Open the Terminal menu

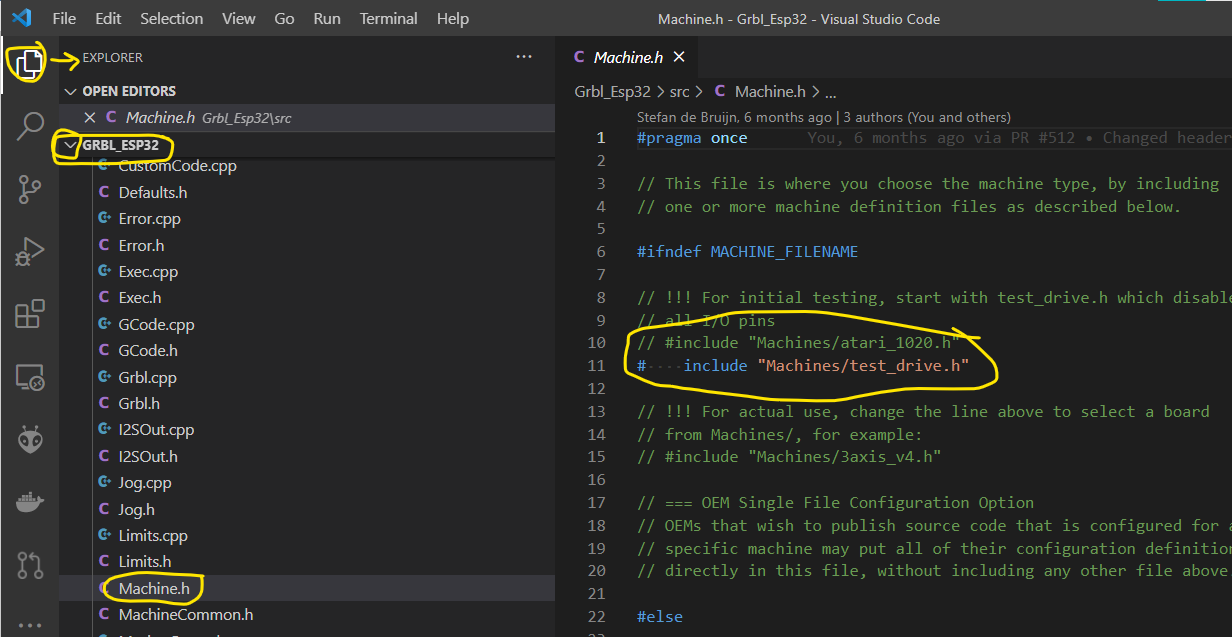coord(389,19)
